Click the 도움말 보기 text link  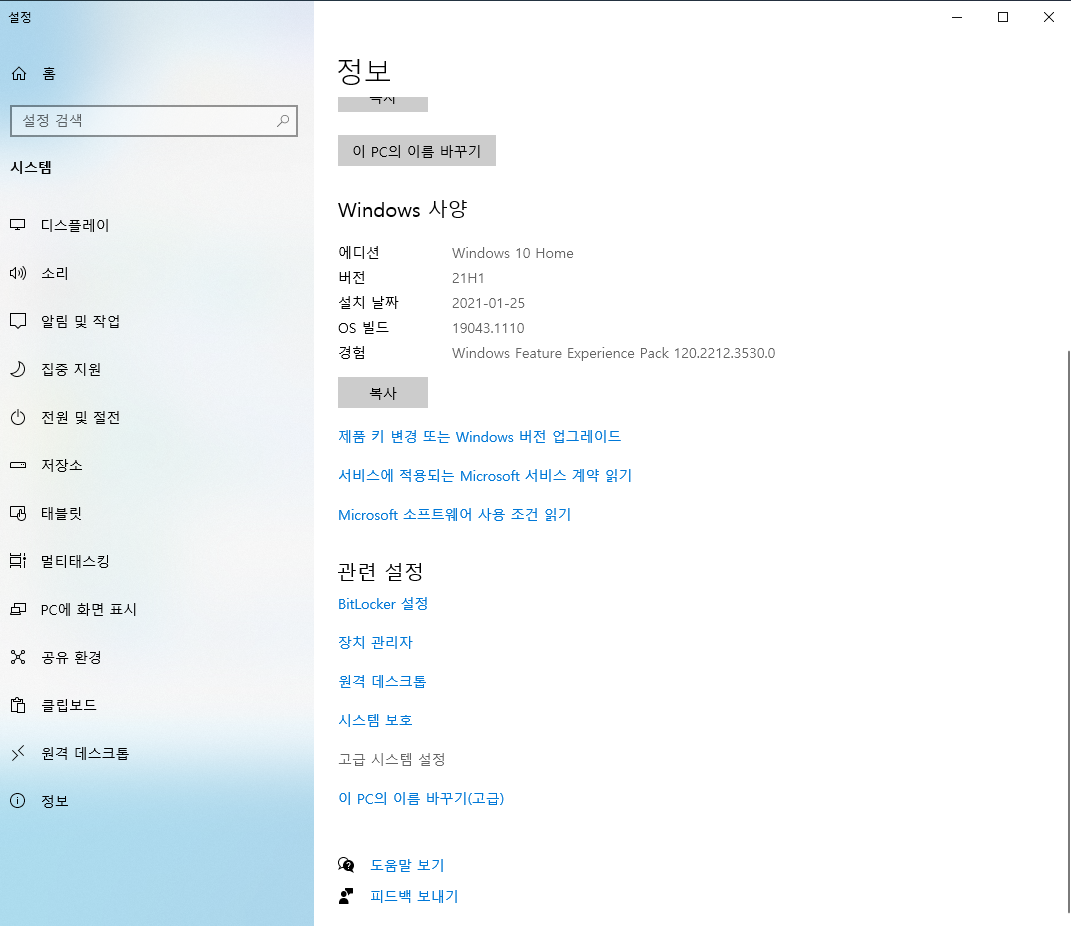[407, 865]
